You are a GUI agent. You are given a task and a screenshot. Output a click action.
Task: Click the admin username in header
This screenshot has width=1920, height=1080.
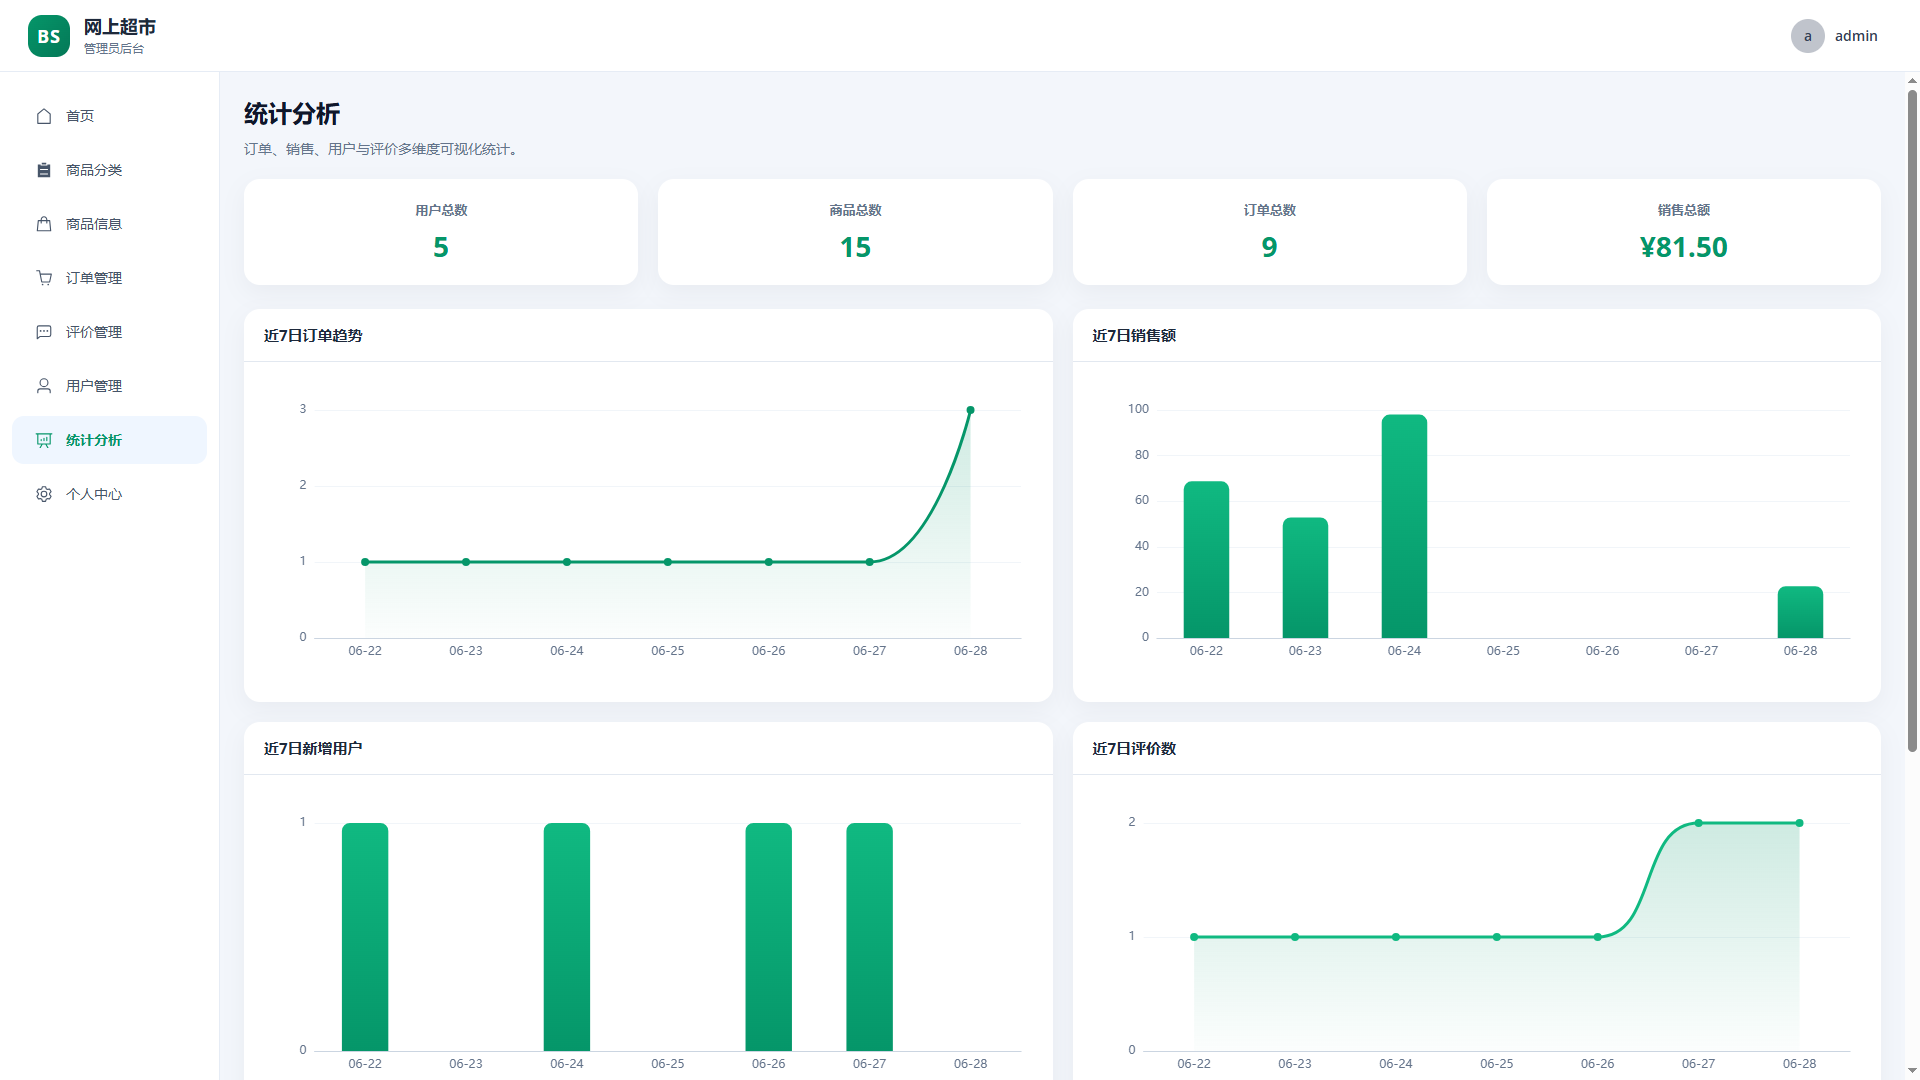1856,36
